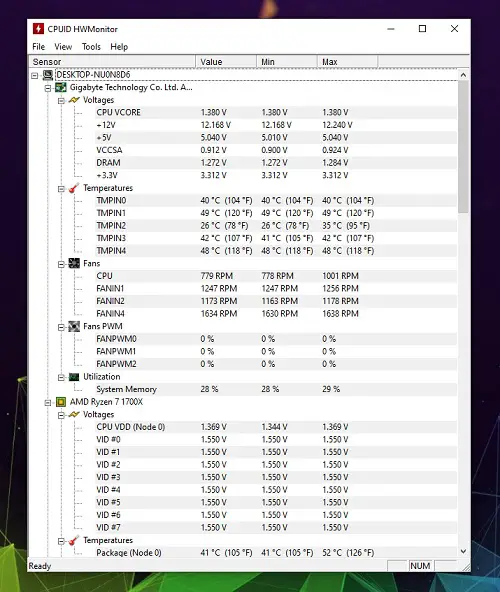This screenshot has width=500, height=592.
Task: Click the Ryzen Temperatures thermometer icon
Action: point(74,540)
